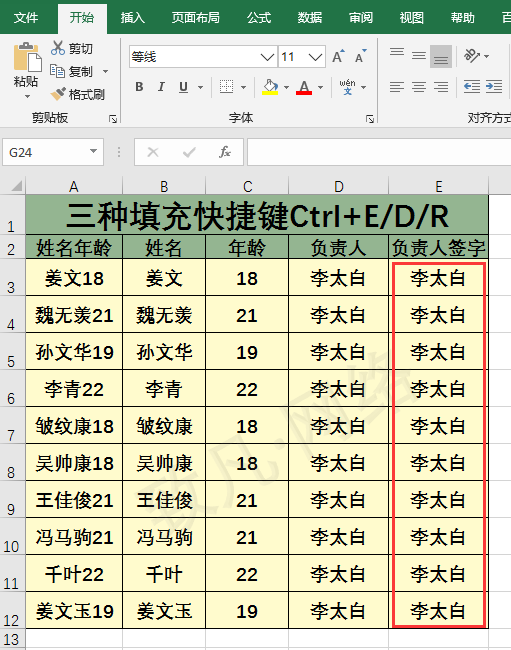Decrease the cell indent
This screenshot has height=650, width=511.
click(472, 87)
